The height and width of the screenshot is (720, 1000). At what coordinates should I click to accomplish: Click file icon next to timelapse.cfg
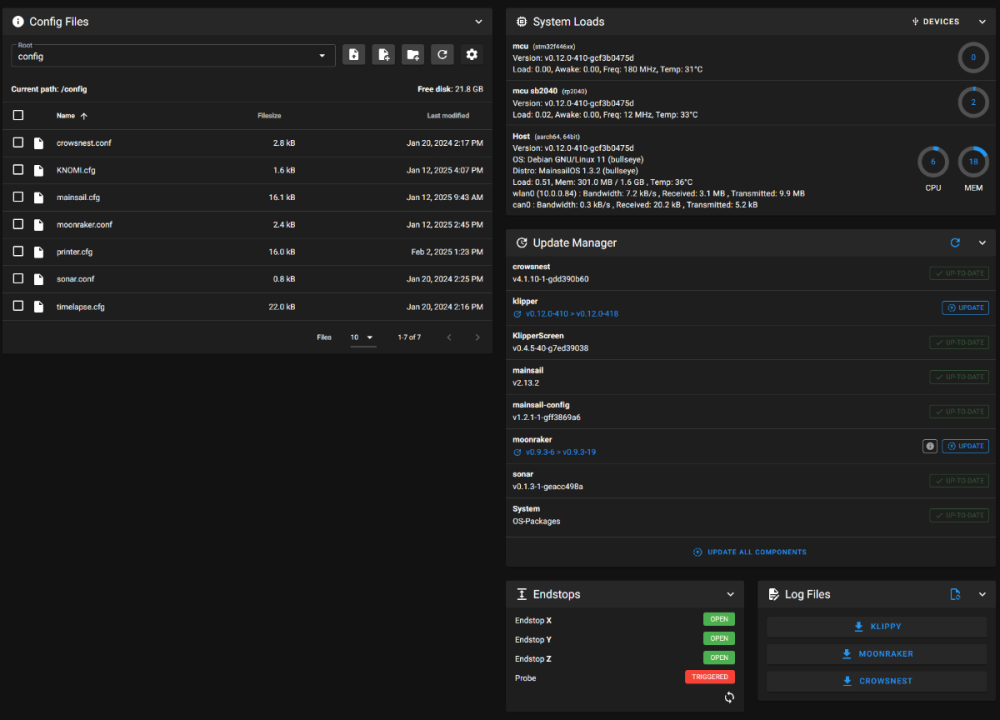pyautogui.click(x=39, y=307)
